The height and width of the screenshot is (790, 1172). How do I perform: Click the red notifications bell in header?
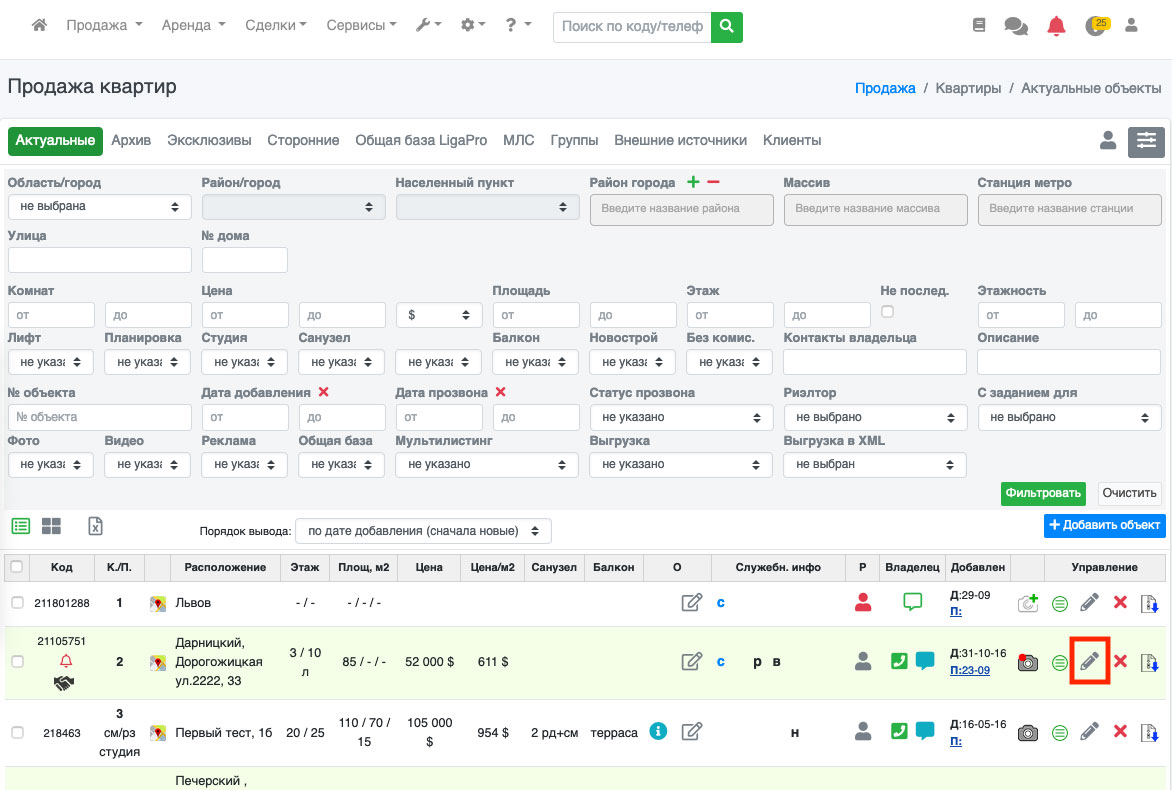(1056, 26)
